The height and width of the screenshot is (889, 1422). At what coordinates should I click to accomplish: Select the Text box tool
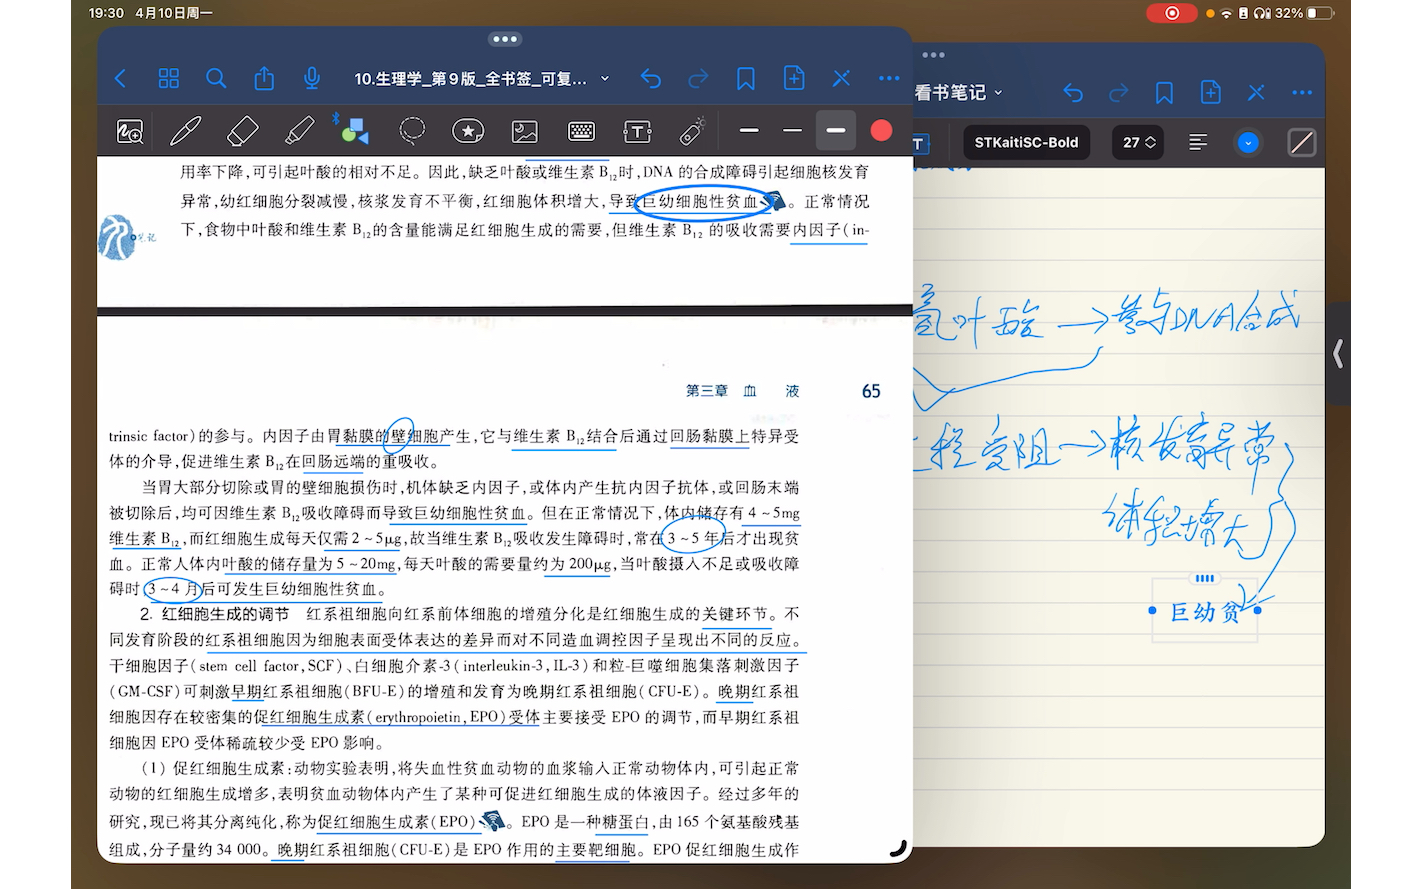(x=637, y=131)
